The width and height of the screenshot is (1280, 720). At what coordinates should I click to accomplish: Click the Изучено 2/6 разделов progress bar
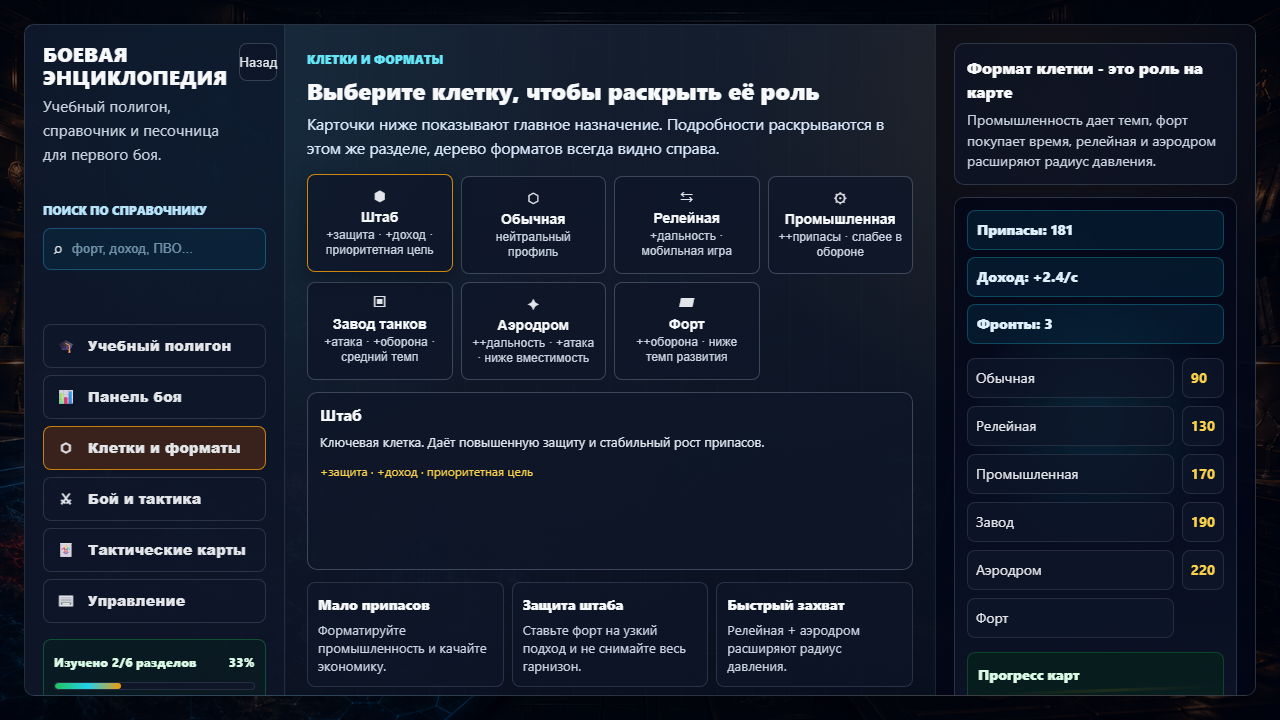coord(154,686)
